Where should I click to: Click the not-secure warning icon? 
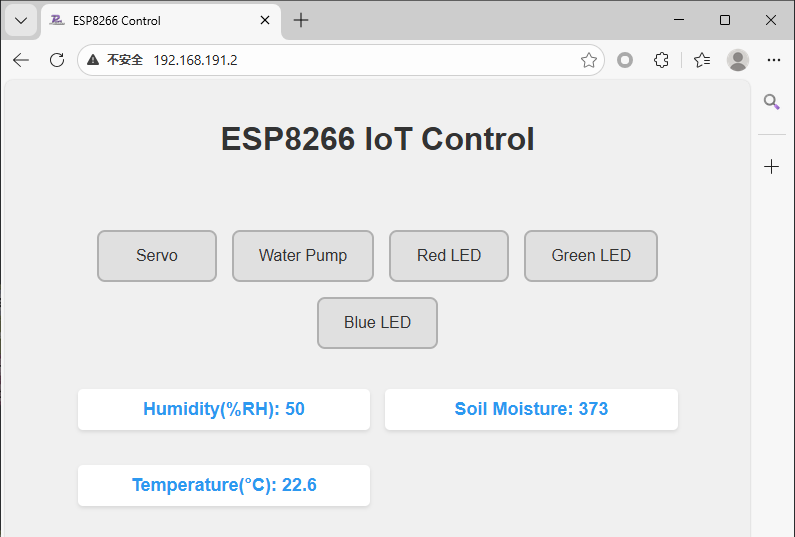click(x=93, y=60)
